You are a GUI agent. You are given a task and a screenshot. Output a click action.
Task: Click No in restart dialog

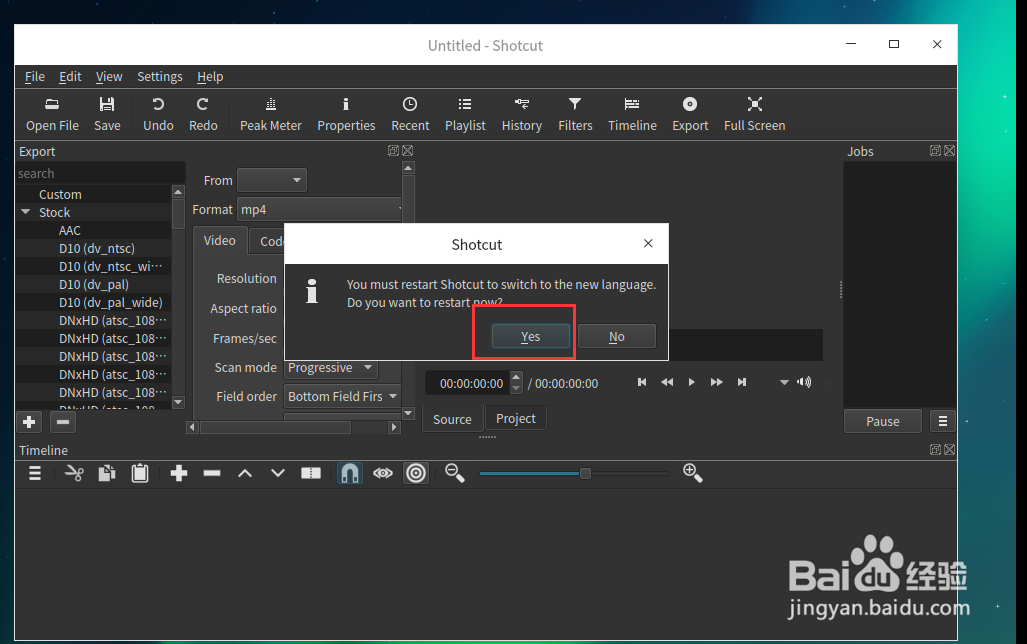point(616,336)
